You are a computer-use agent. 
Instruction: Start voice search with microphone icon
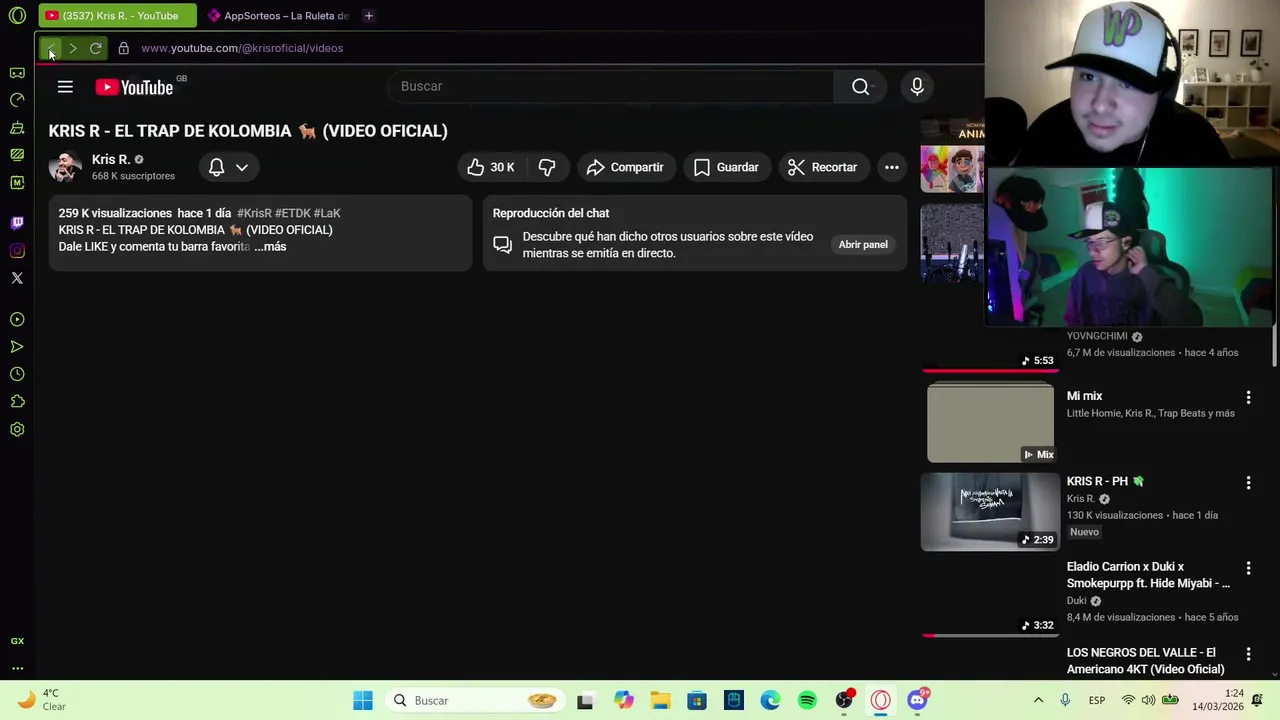pos(917,87)
